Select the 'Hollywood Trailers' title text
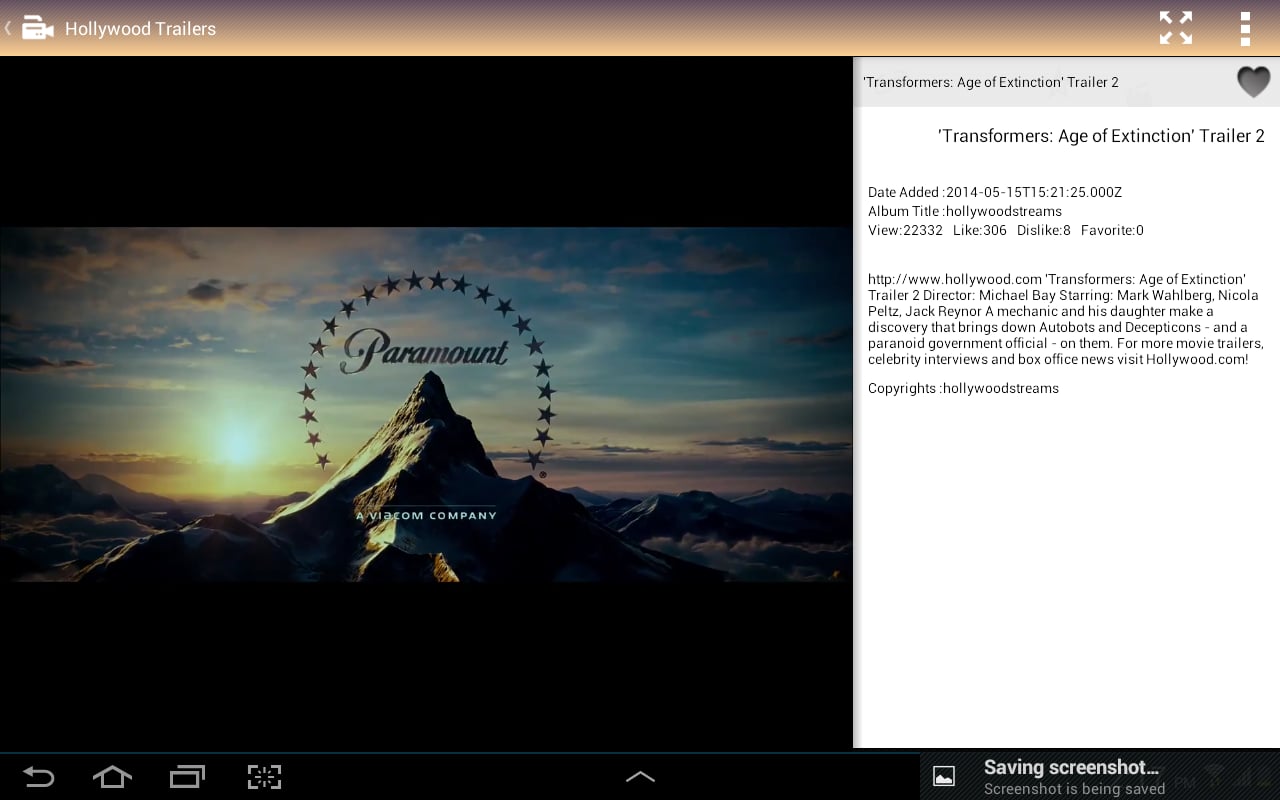Screen dimensions: 1280x800 click(x=140, y=29)
